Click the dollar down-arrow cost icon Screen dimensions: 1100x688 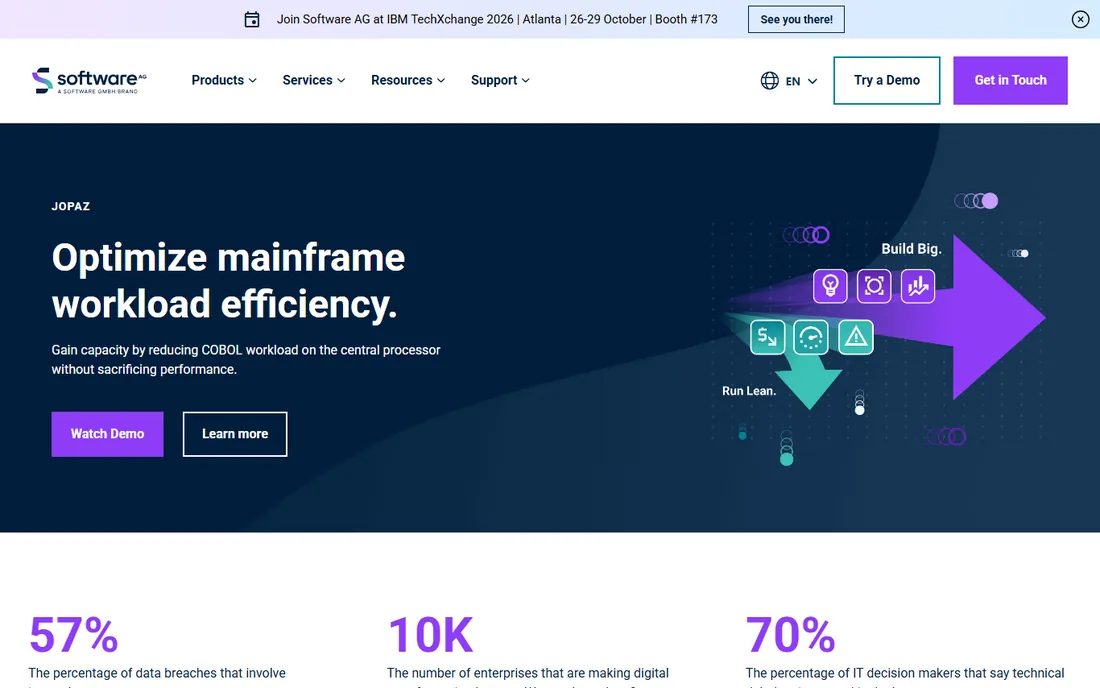click(x=767, y=337)
